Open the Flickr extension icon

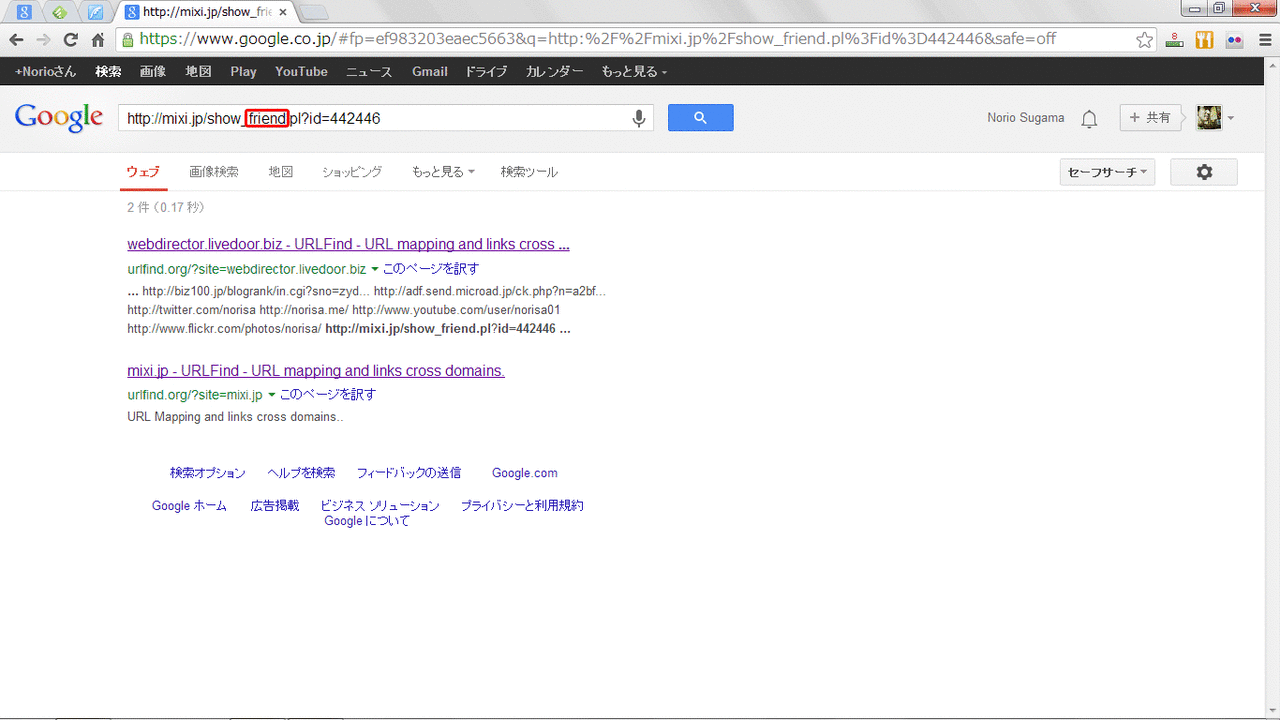pos(1234,40)
